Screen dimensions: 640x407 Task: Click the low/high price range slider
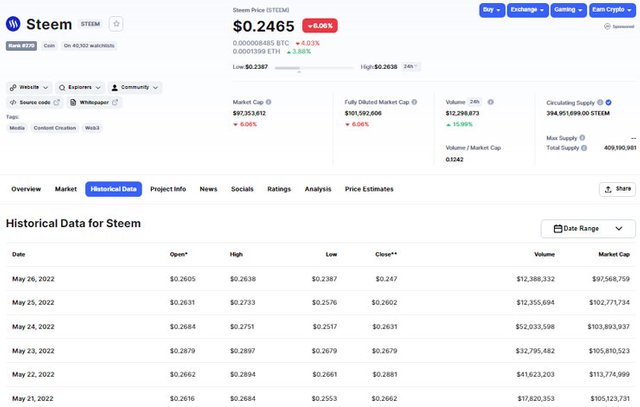tap(314, 68)
